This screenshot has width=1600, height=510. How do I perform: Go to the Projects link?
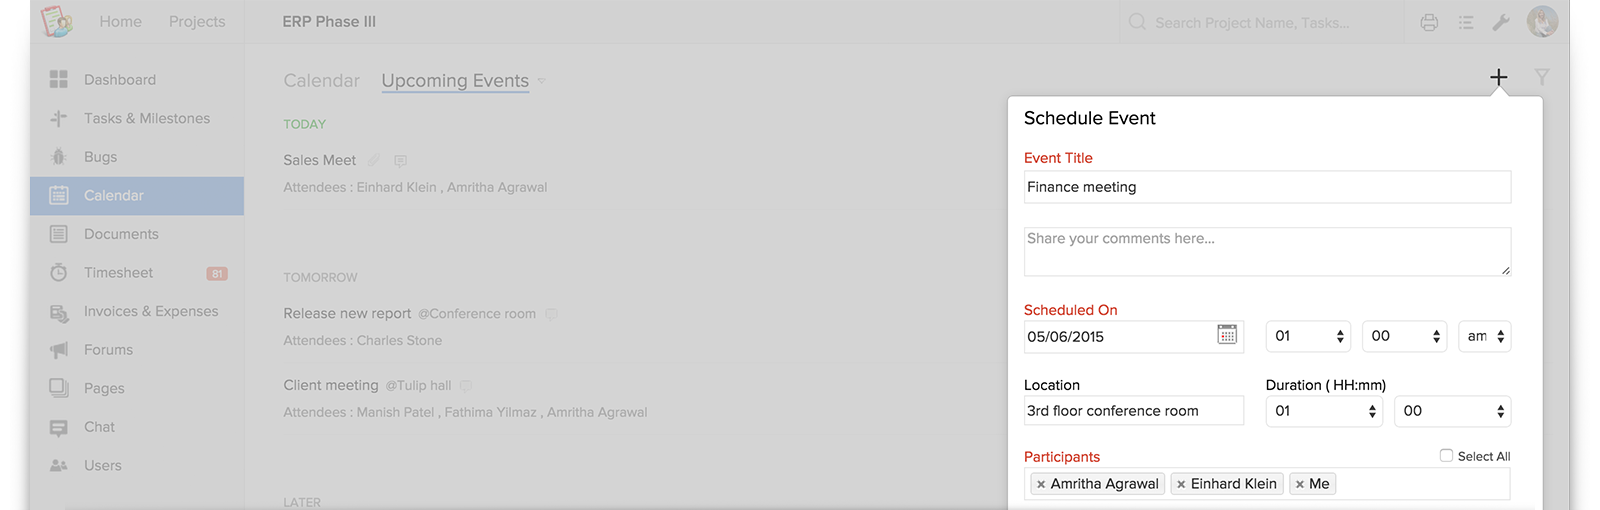point(197,21)
